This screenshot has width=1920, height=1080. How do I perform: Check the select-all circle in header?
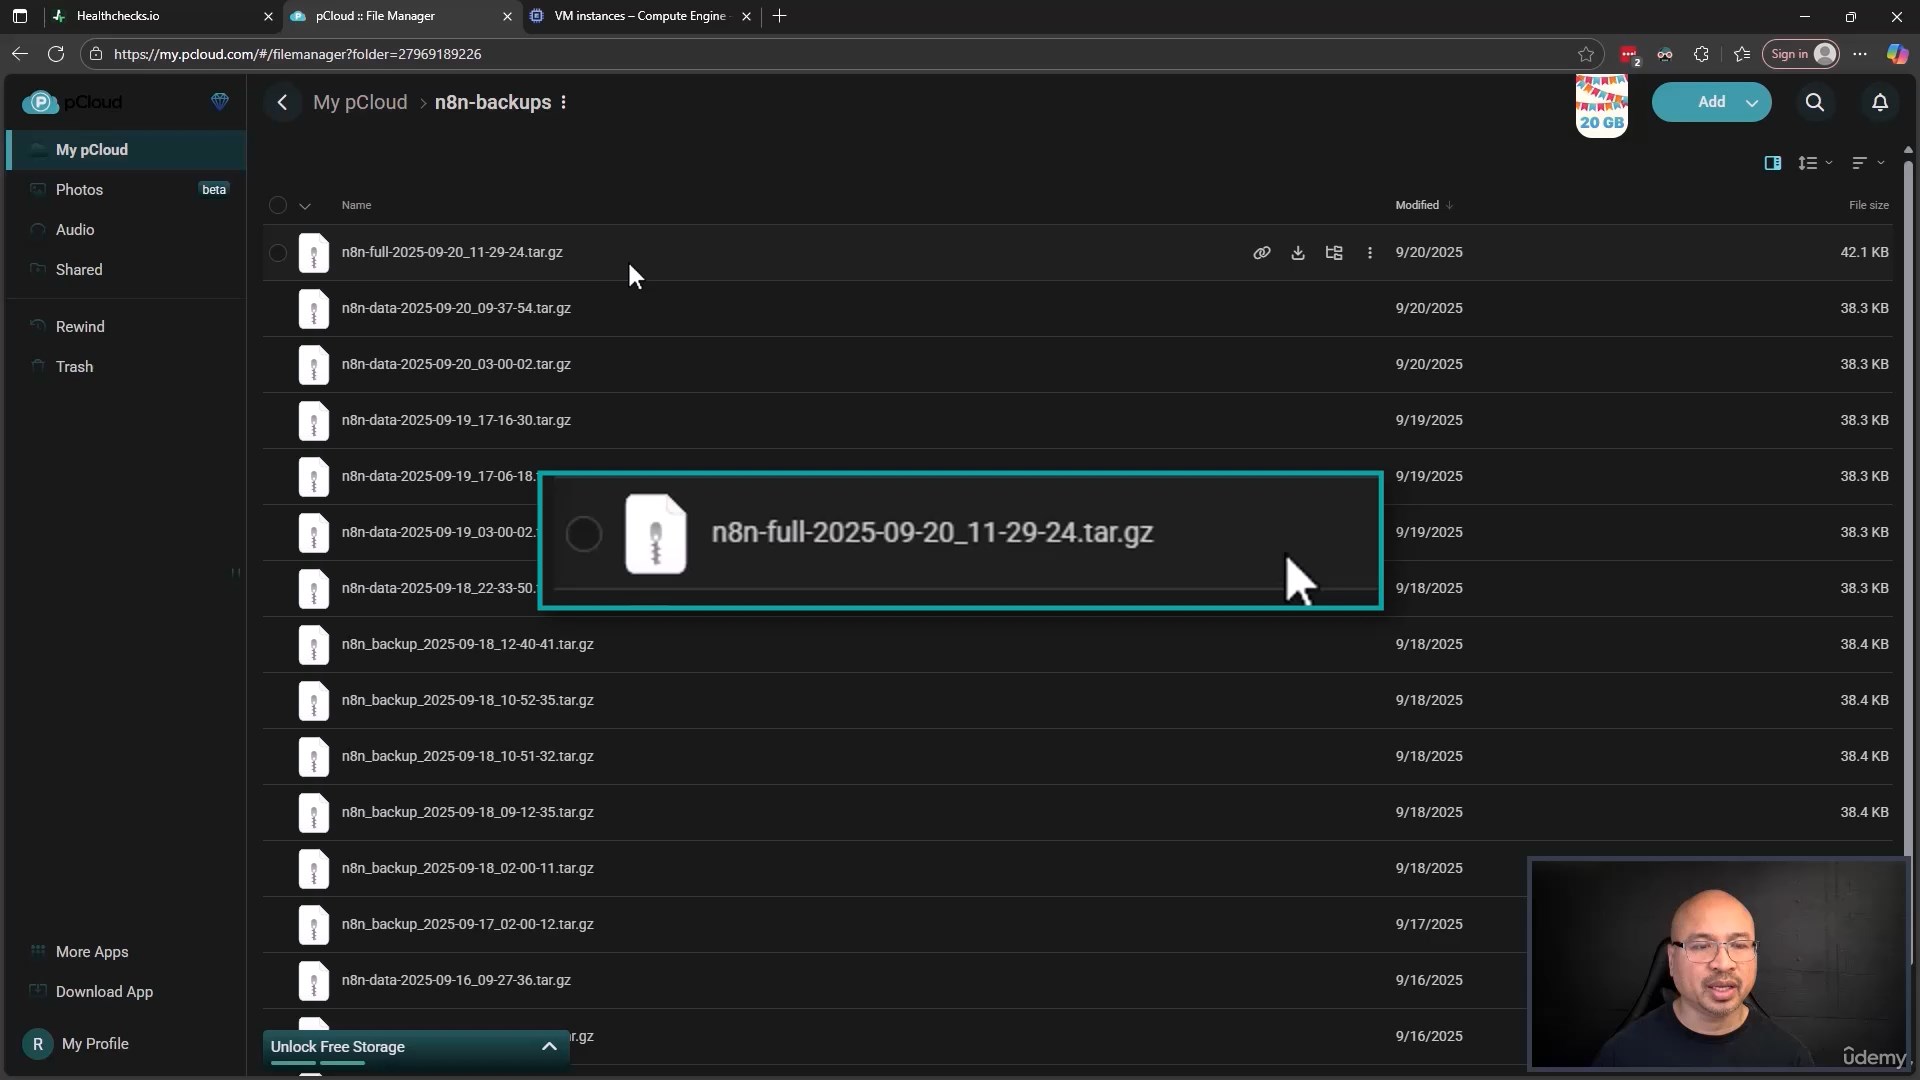[x=278, y=205]
